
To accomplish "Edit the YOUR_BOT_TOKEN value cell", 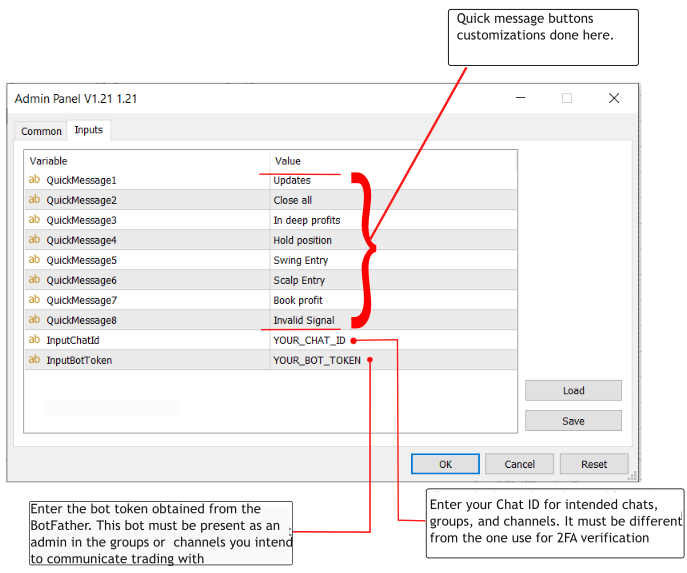I will (x=393, y=360).
